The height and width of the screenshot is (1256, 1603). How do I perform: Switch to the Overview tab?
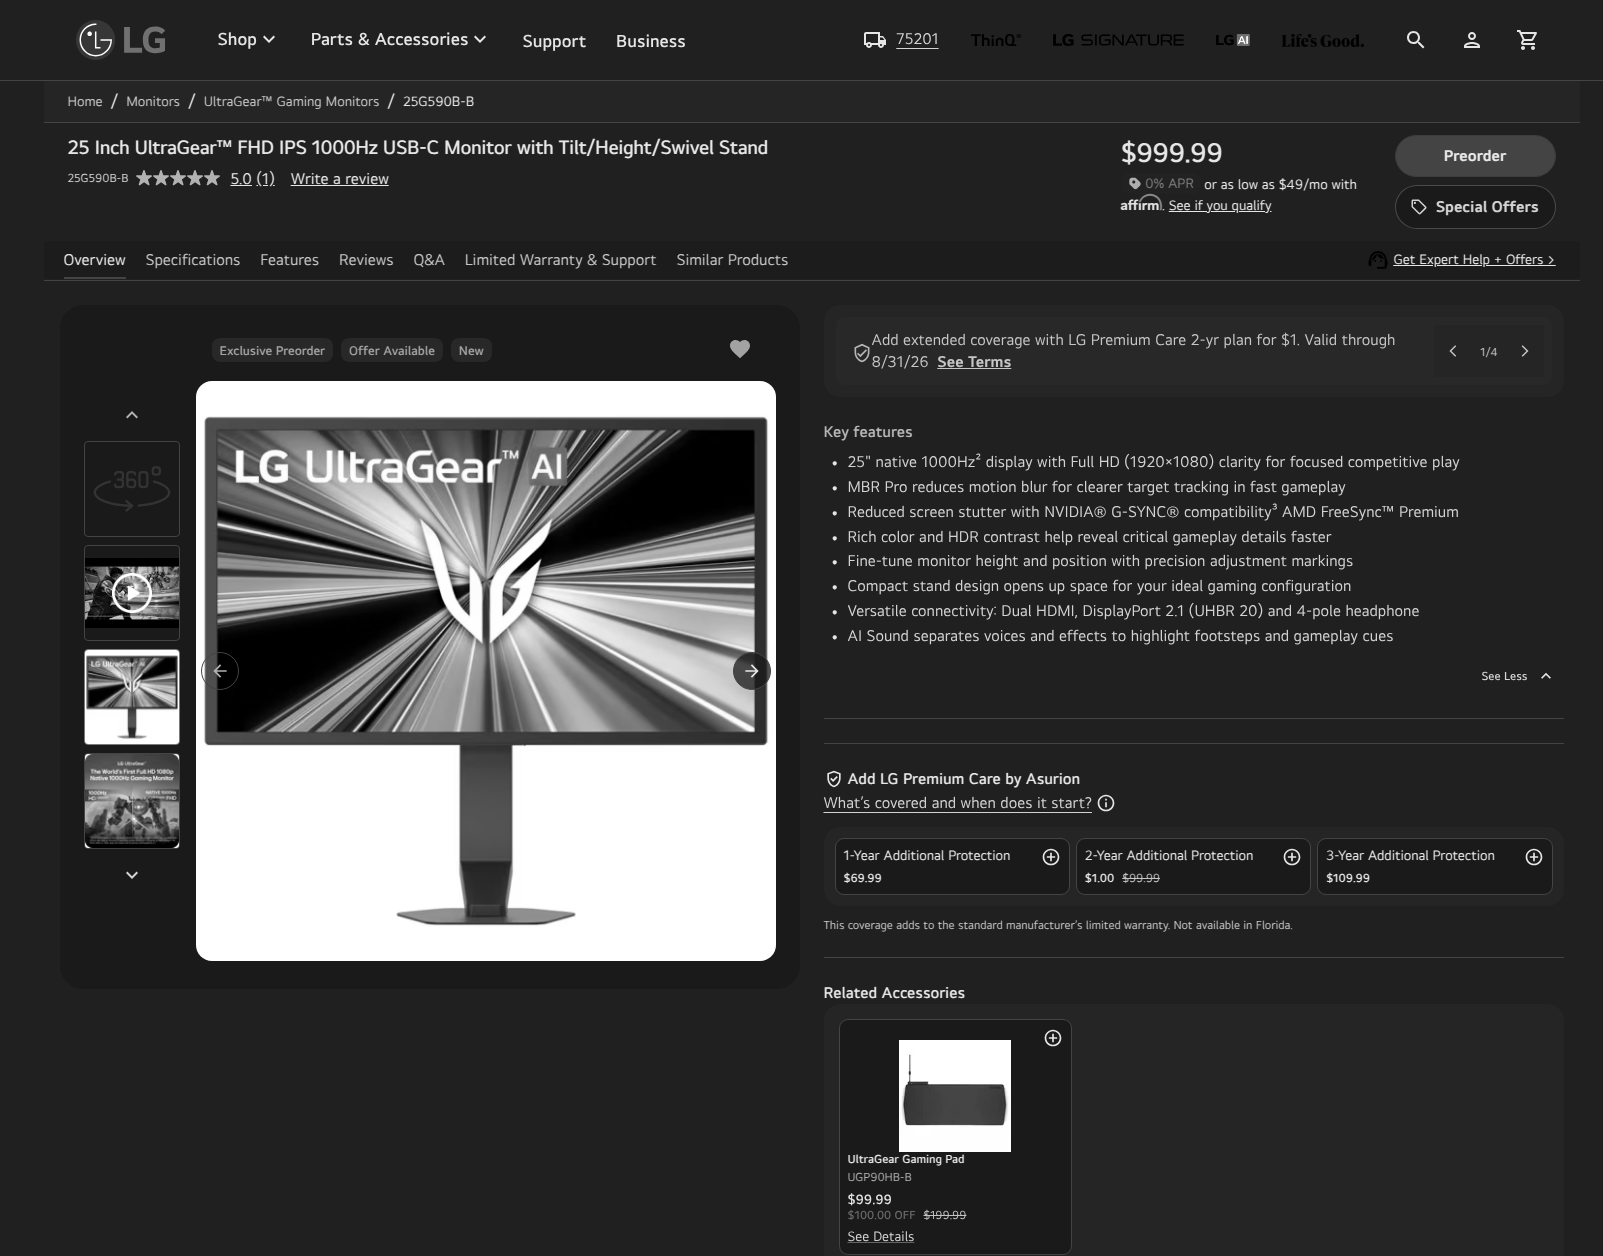click(95, 260)
